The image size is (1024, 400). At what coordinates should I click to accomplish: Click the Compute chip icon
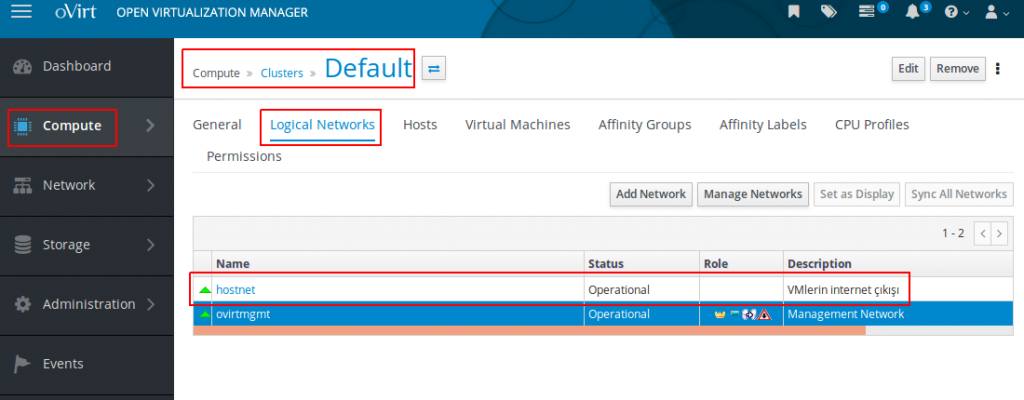(22, 125)
